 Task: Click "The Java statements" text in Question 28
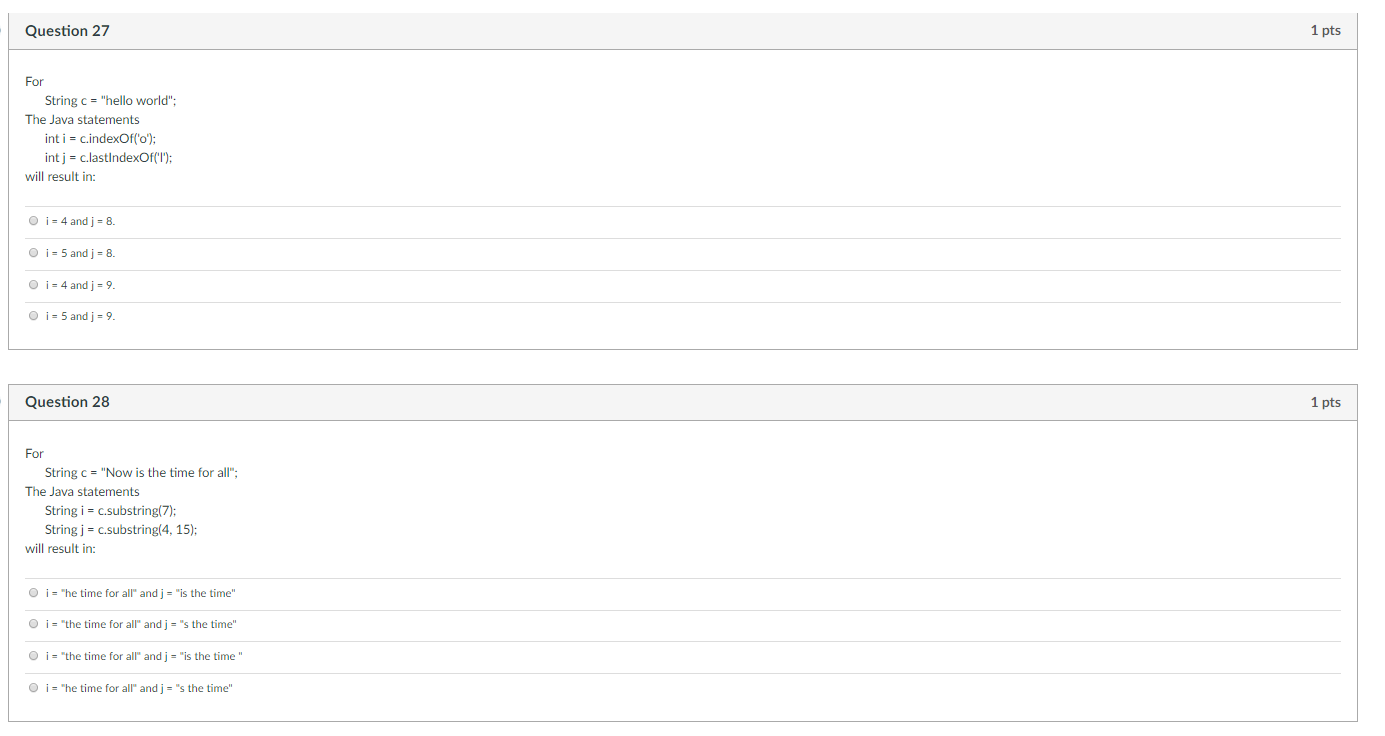[82, 491]
